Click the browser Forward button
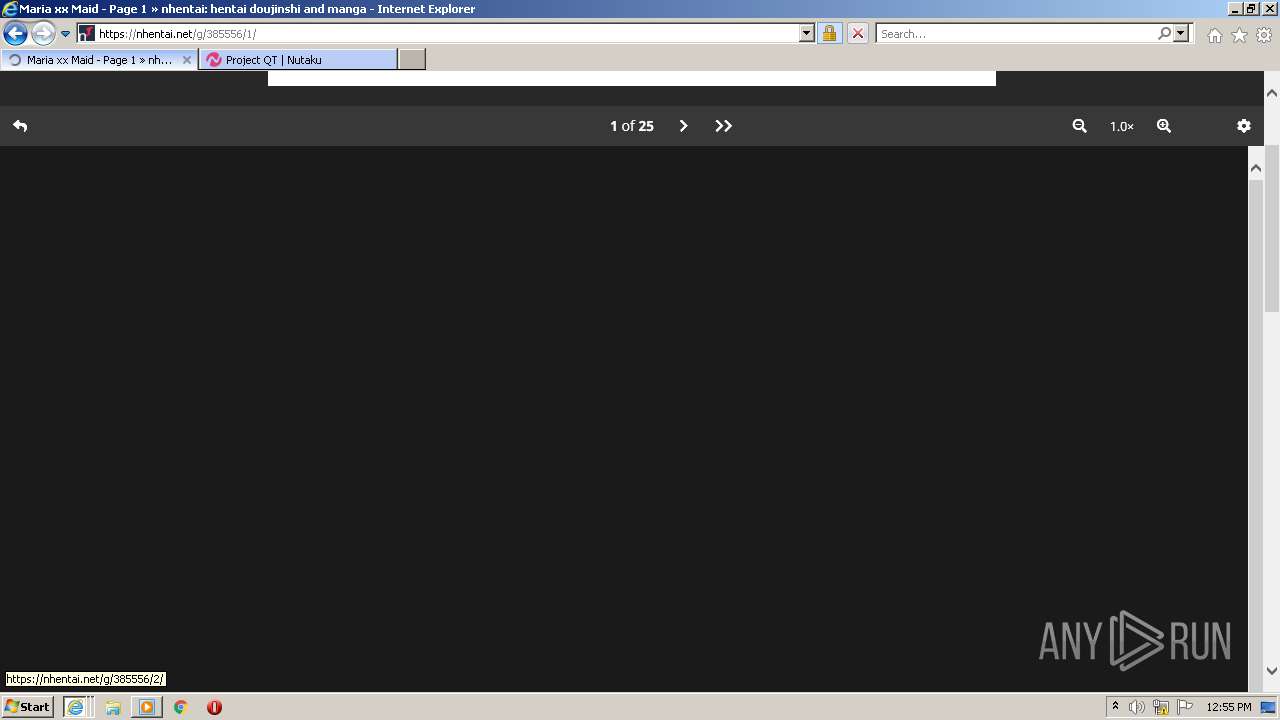This screenshot has width=1280, height=720. point(42,33)
